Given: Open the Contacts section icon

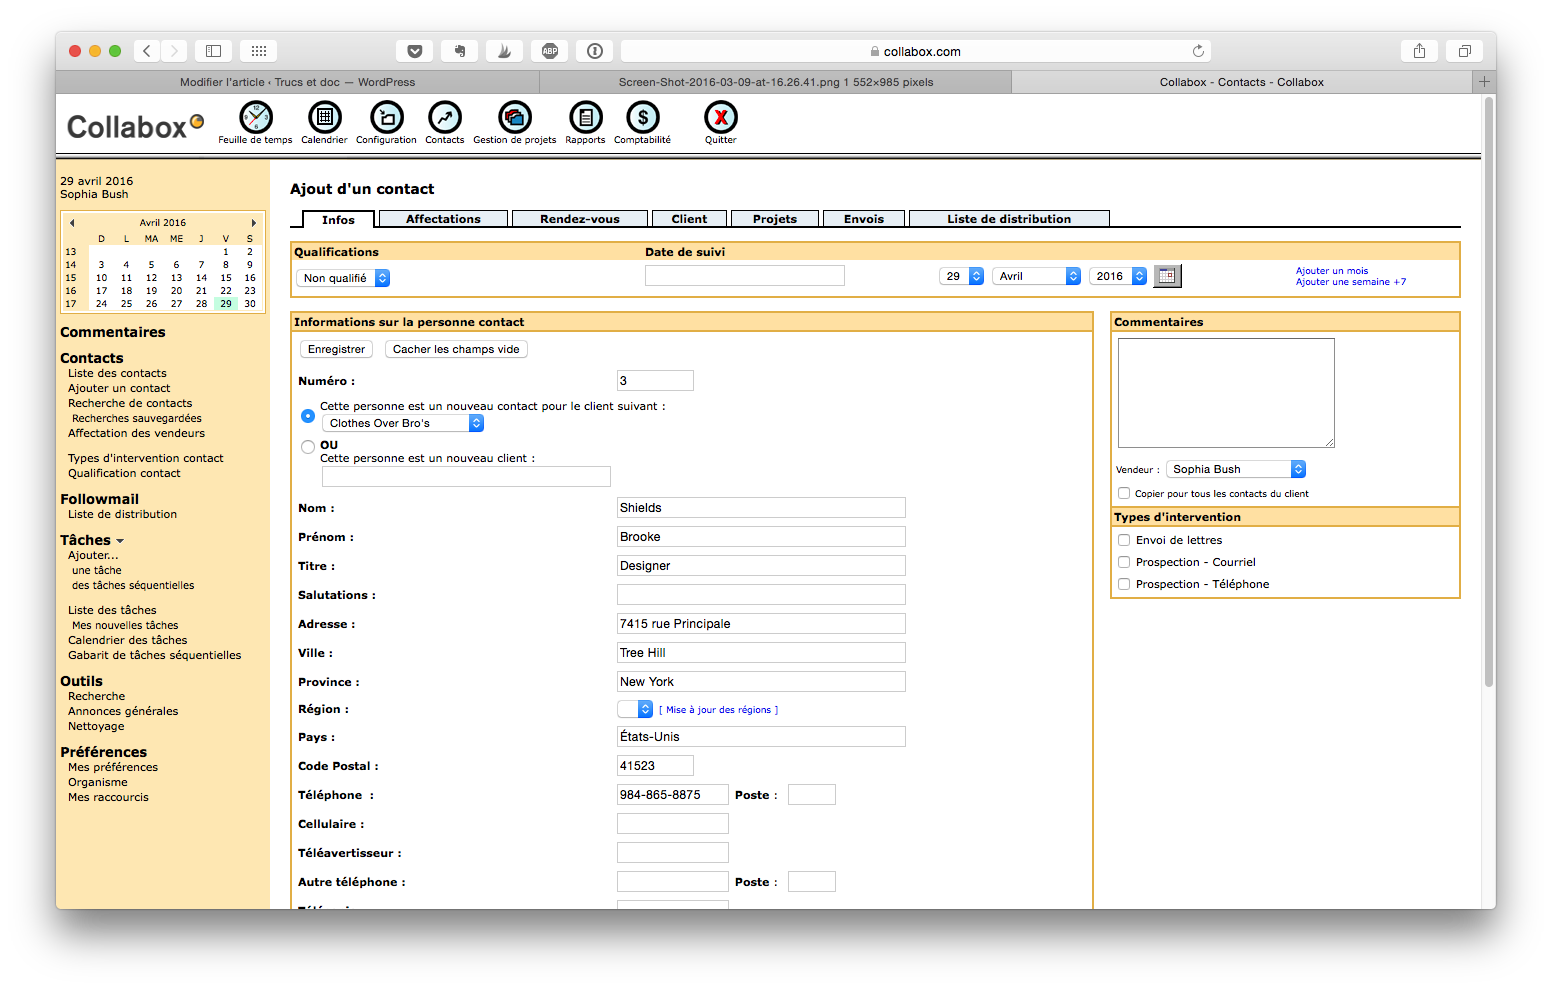Looking at the screenshot, I should tap(444, 118).
